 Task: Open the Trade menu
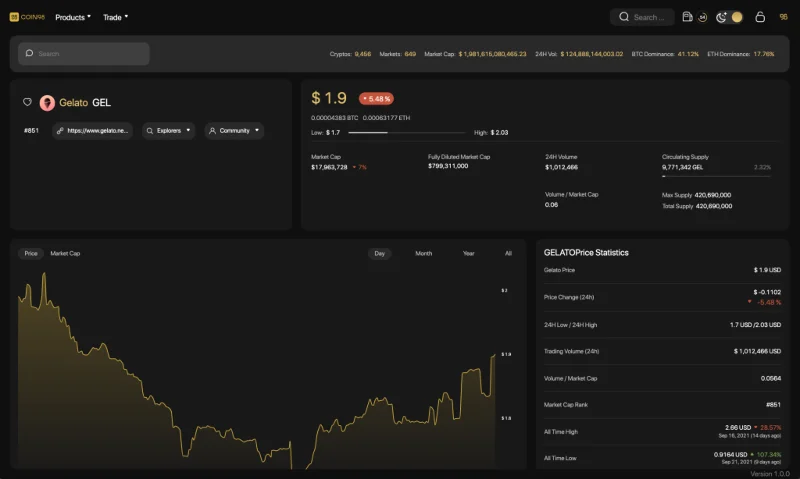[115, 17]
